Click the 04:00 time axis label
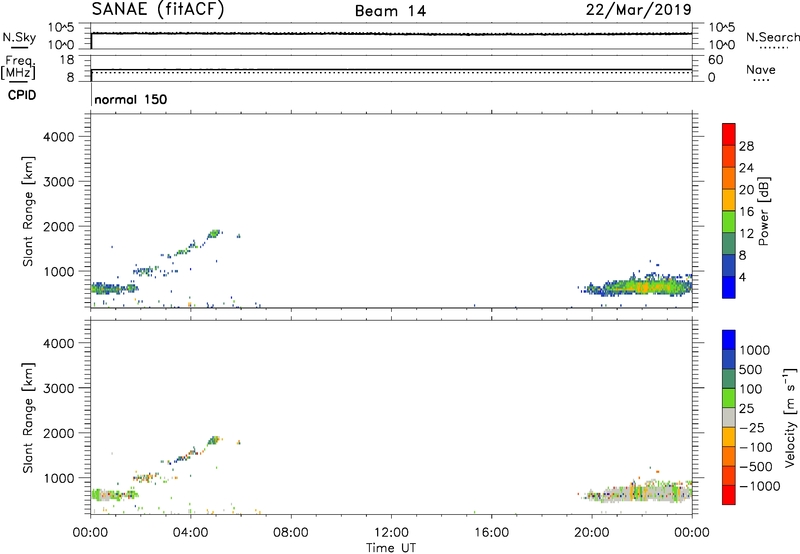The image size is (800, 554). (190, 533)
